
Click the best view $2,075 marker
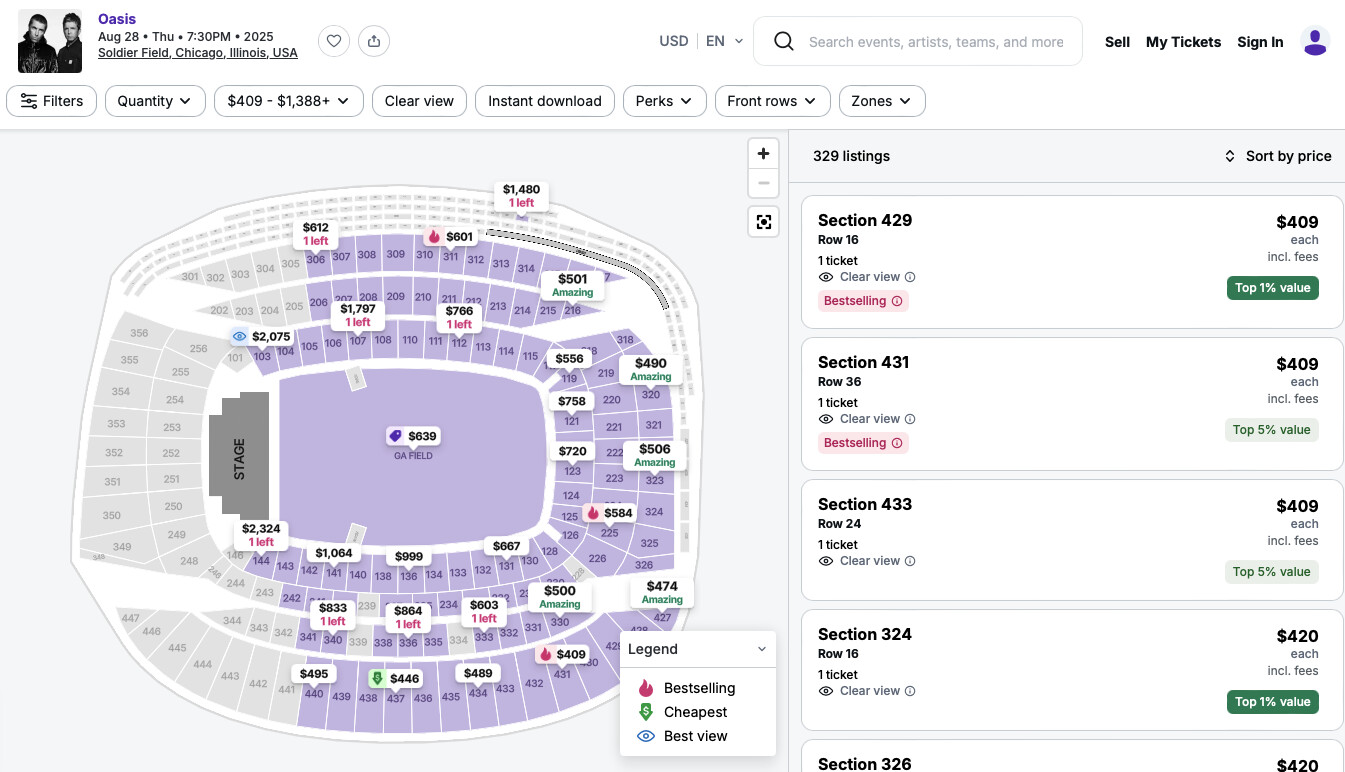click(x=261, y=337)
